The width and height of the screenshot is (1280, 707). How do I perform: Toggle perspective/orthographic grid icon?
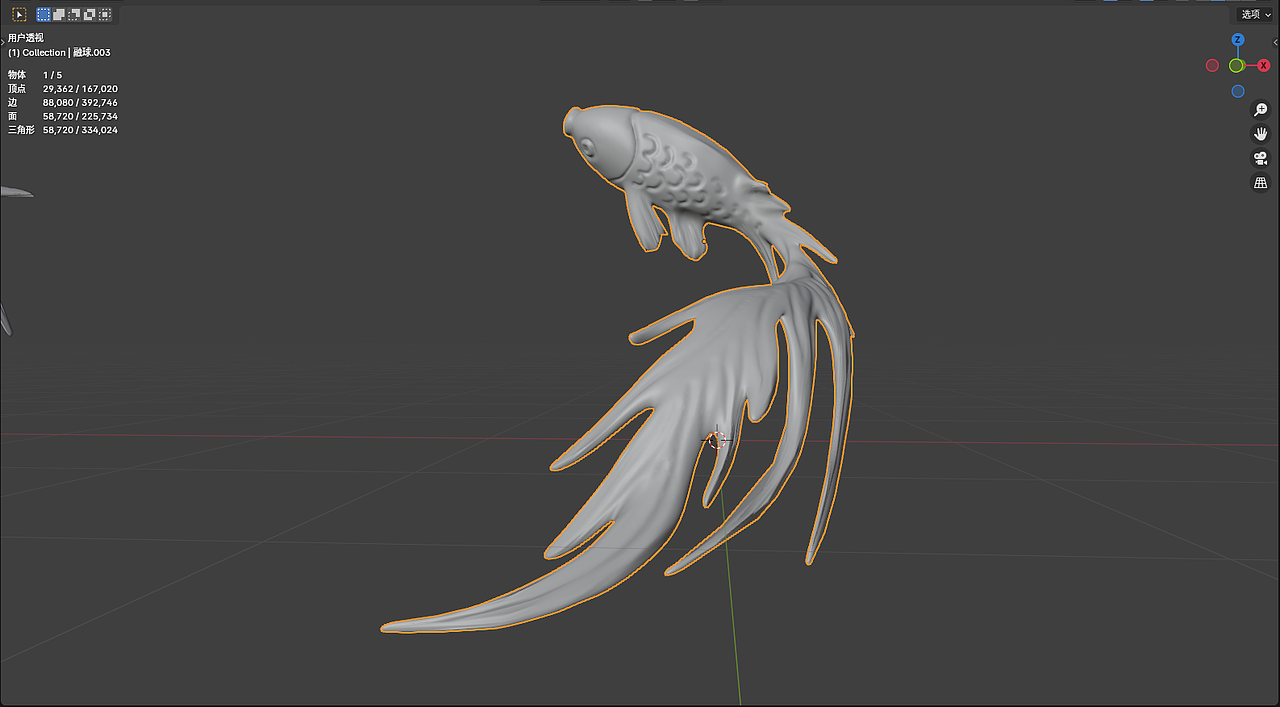pyautogui.click(x=1261, y=183)
